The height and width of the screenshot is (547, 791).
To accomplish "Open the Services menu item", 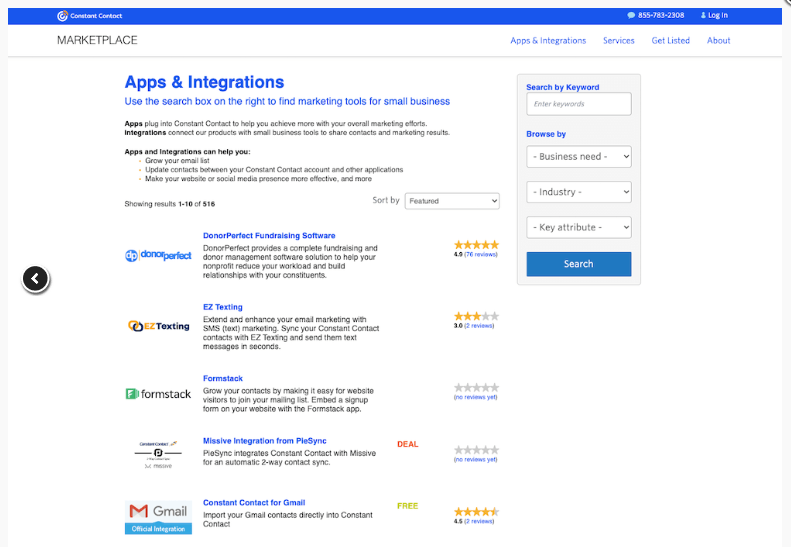I will 618,40.
